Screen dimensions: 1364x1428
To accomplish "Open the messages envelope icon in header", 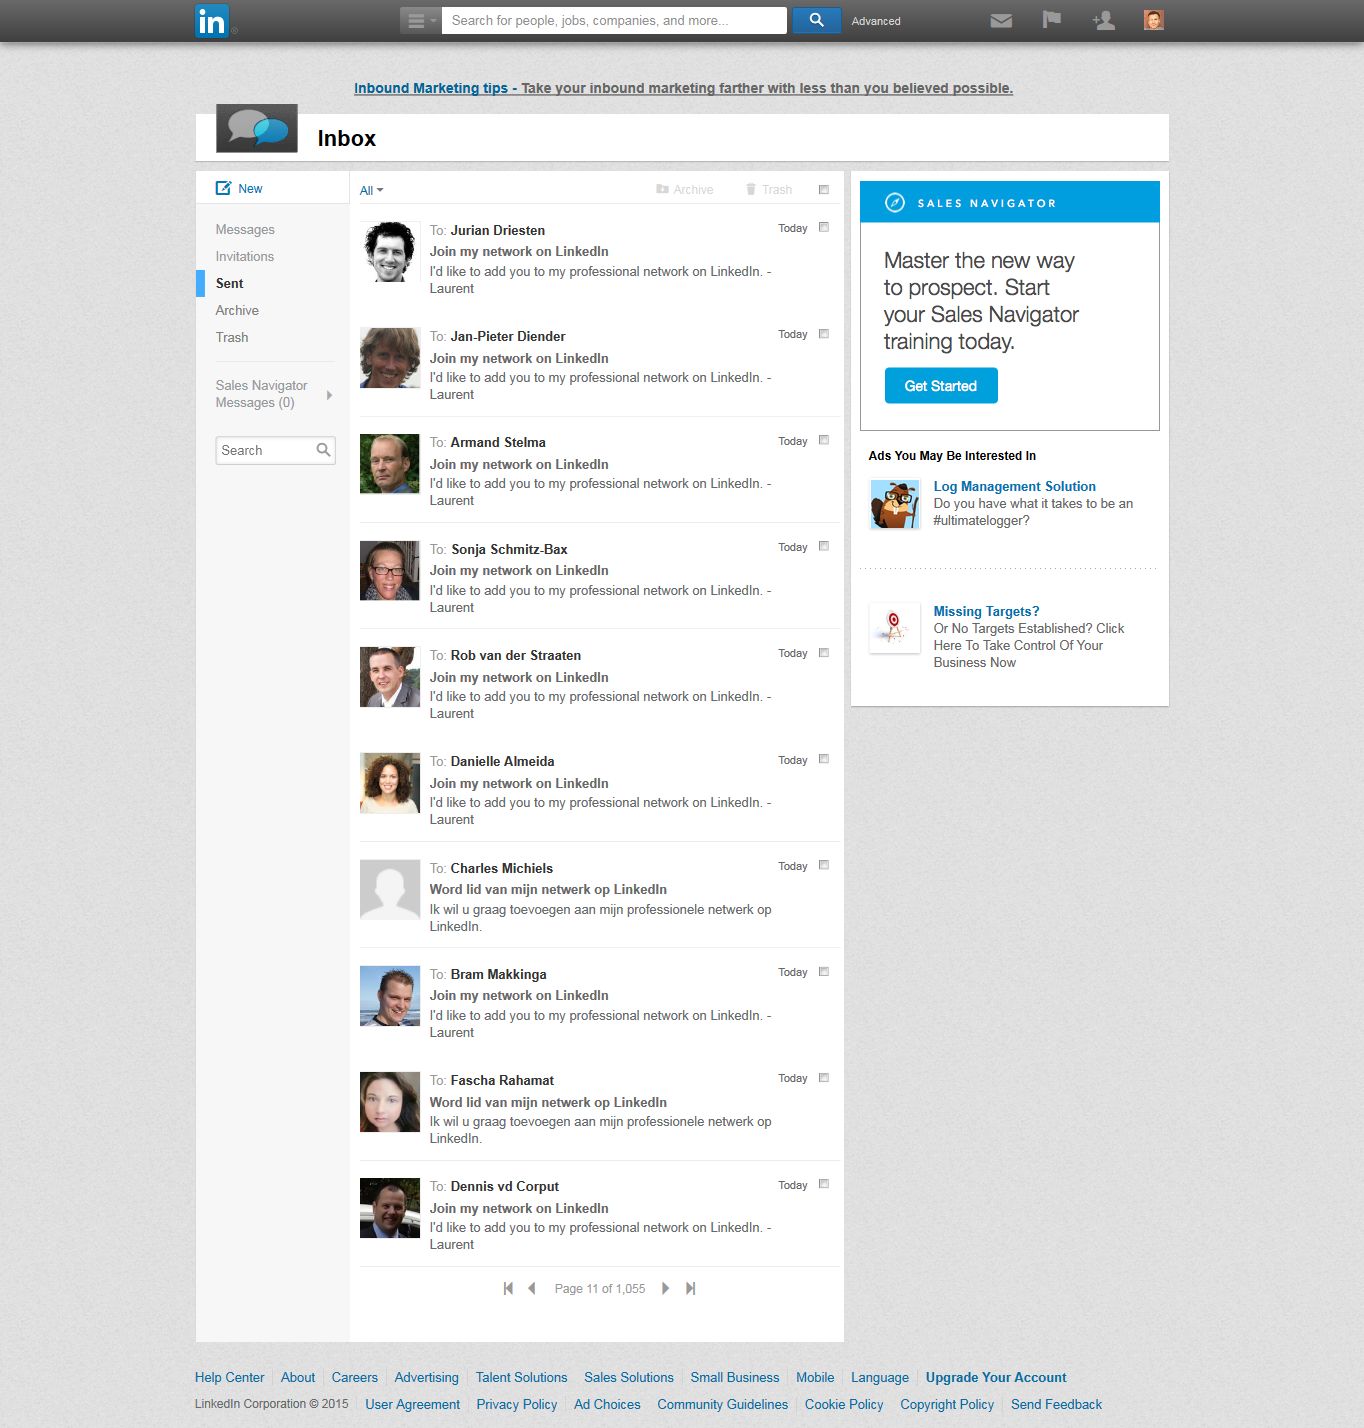I will coord(1000,20).
